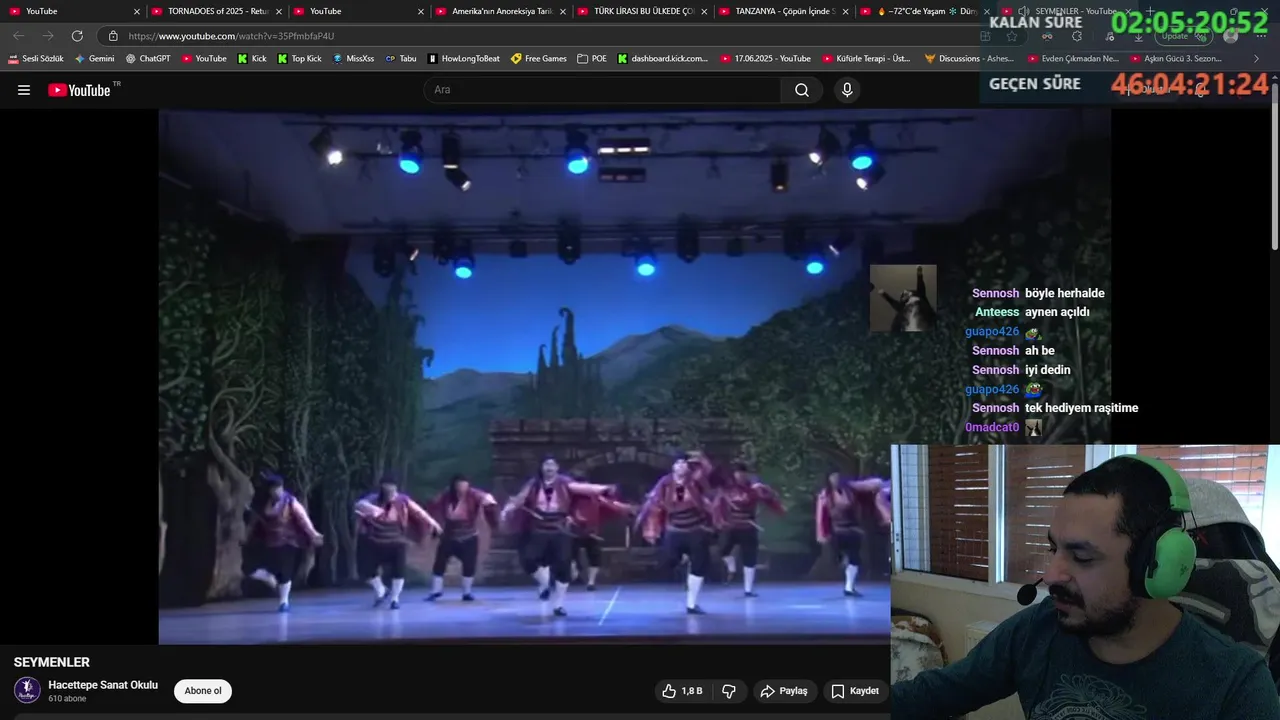Click the 610 abone subscriber count
Screen dimensions: 1280x720
pyautogui.click(x=67, y=699)
